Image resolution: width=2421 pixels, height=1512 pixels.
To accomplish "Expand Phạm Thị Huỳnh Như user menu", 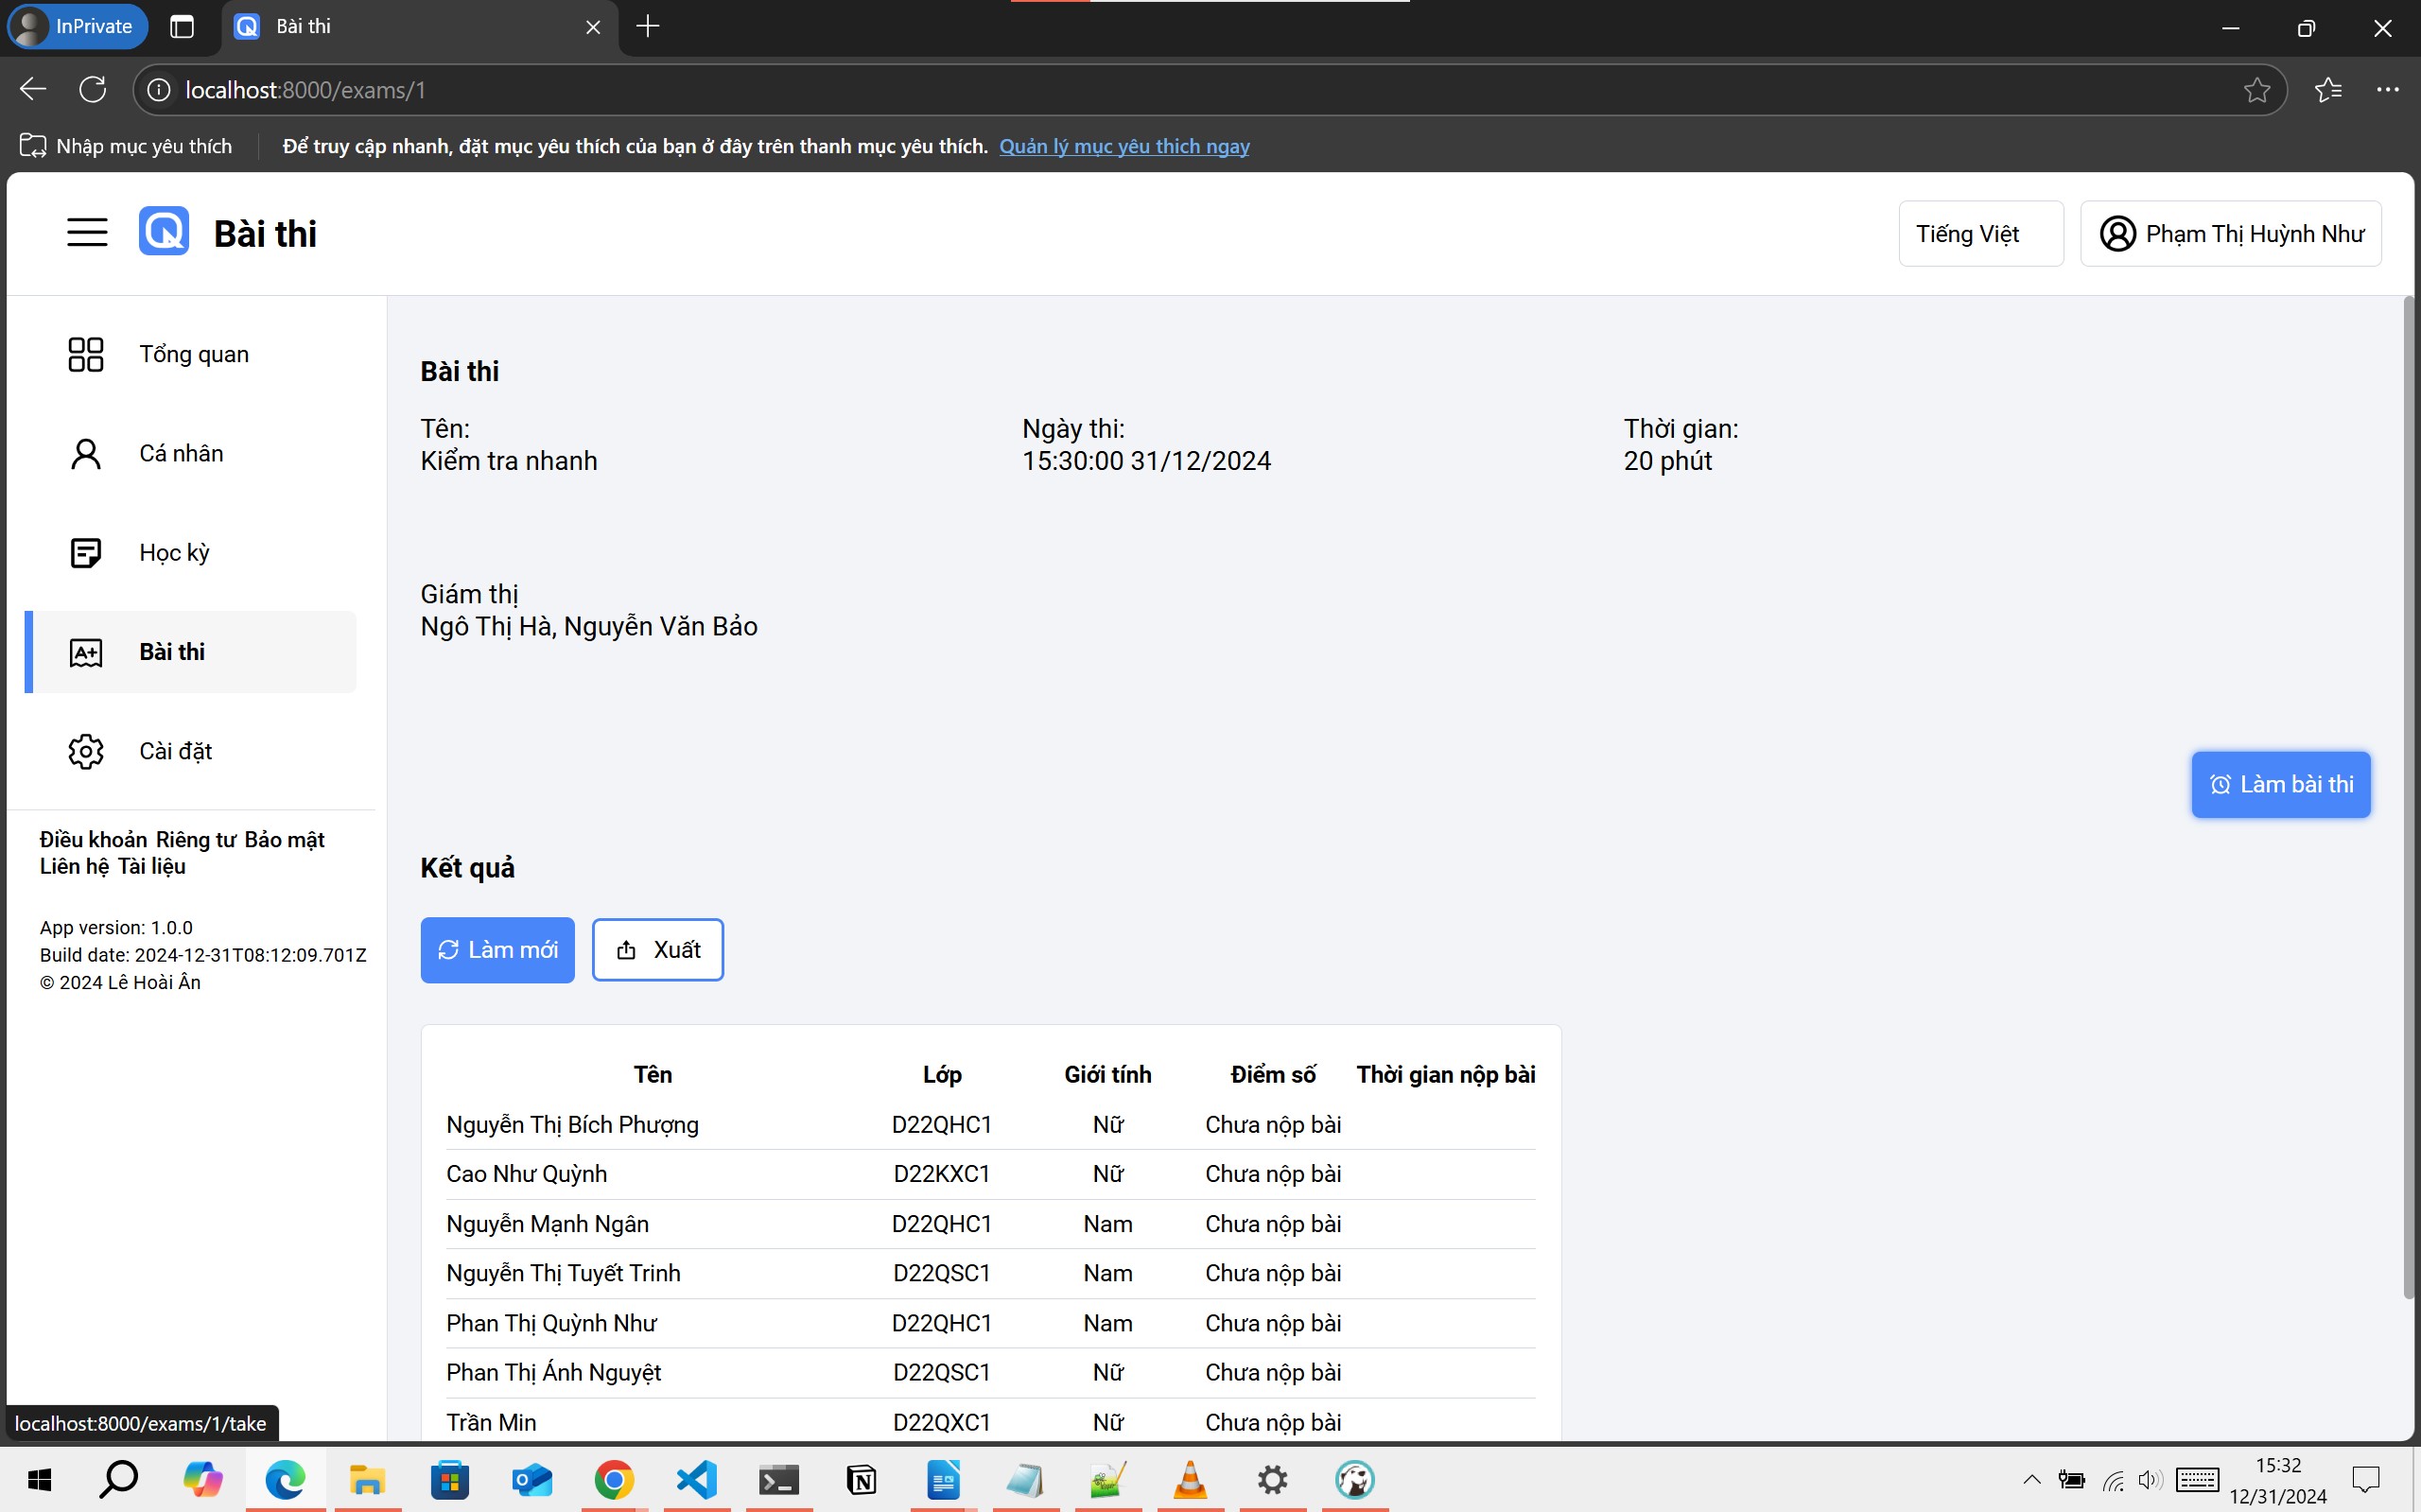I will pyautogui.click(x=2230, y=234).
